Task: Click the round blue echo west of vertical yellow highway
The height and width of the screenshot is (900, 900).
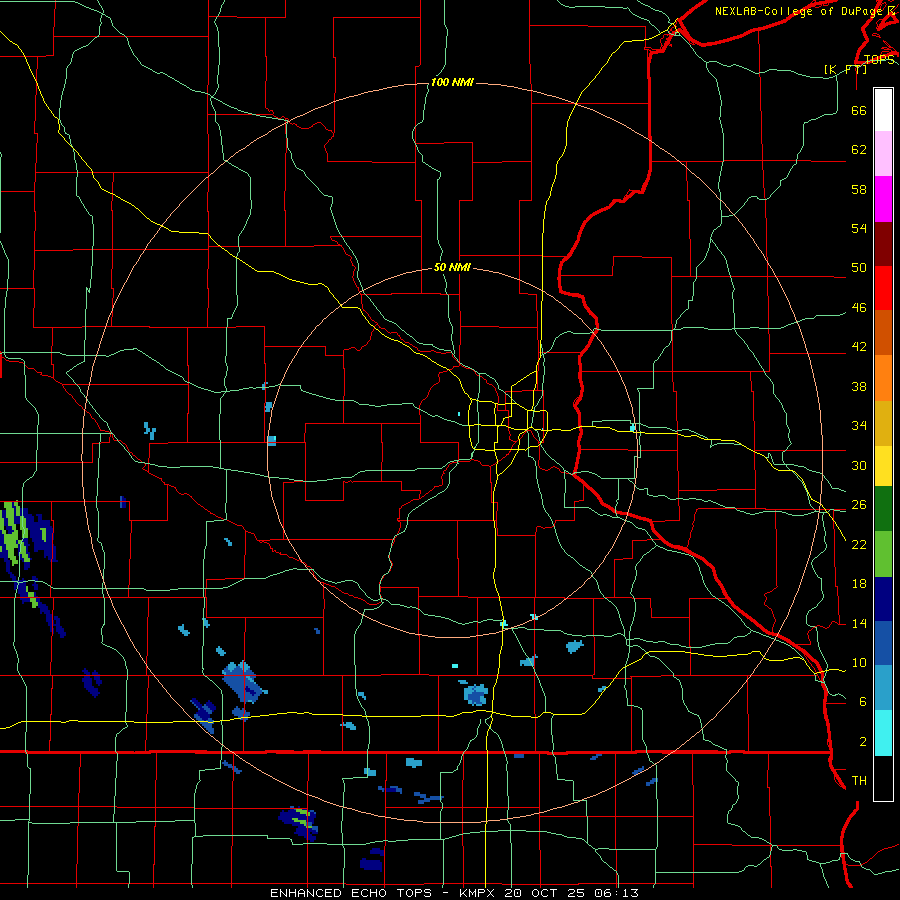Action: click(x=476, y=695)
